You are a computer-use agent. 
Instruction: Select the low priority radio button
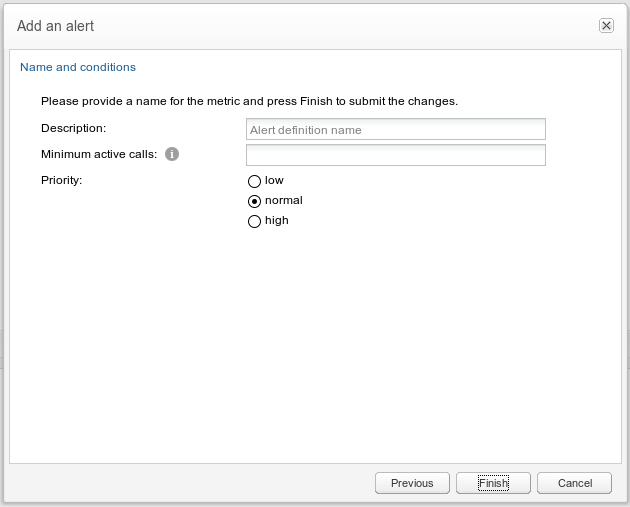(x=254, y=181)
